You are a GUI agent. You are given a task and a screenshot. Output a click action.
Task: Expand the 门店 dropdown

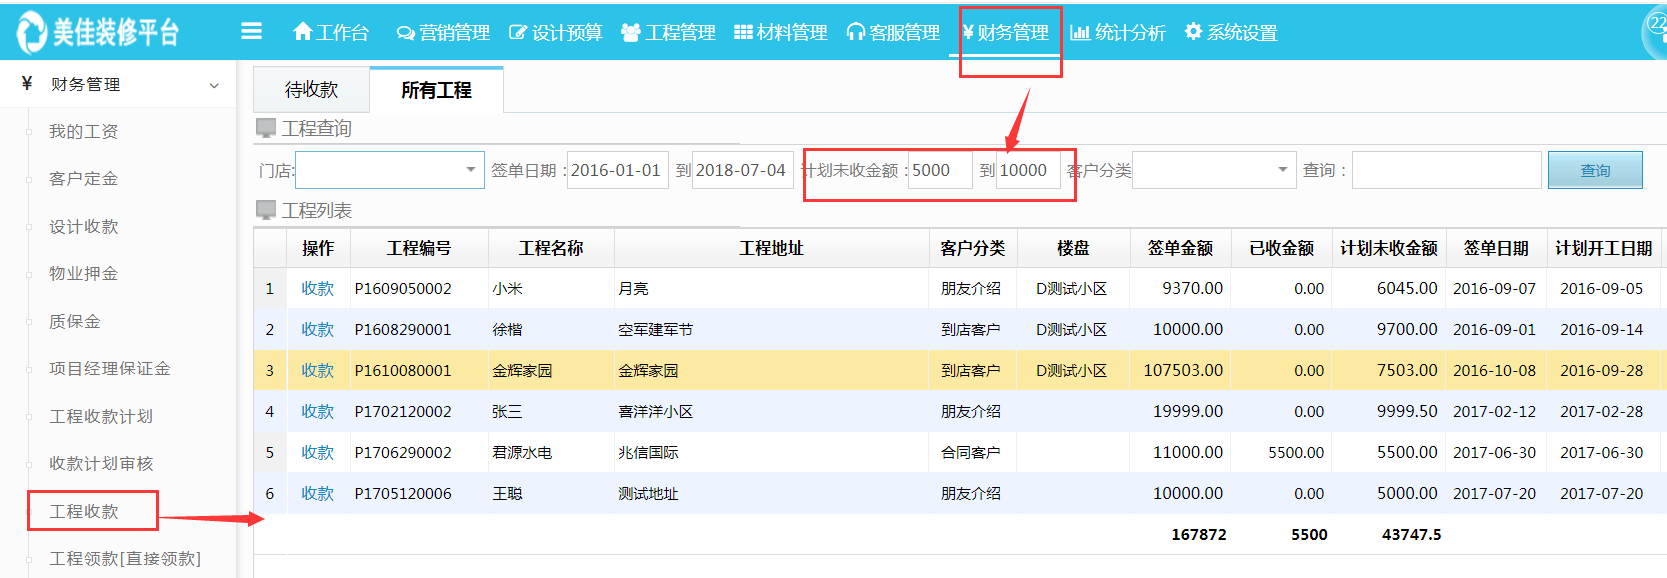point(470,170)
